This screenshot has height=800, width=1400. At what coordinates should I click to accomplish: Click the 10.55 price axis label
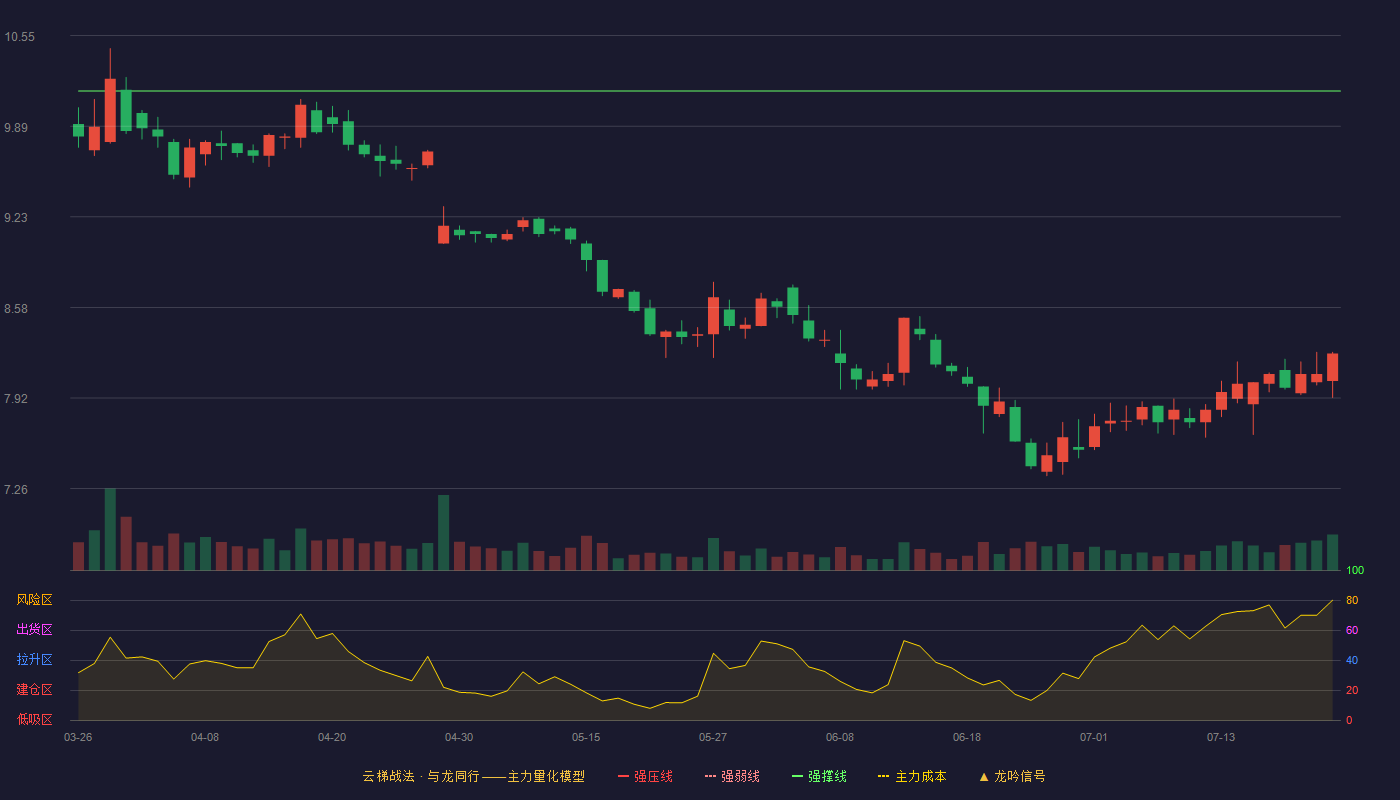[x=19, y=37]
